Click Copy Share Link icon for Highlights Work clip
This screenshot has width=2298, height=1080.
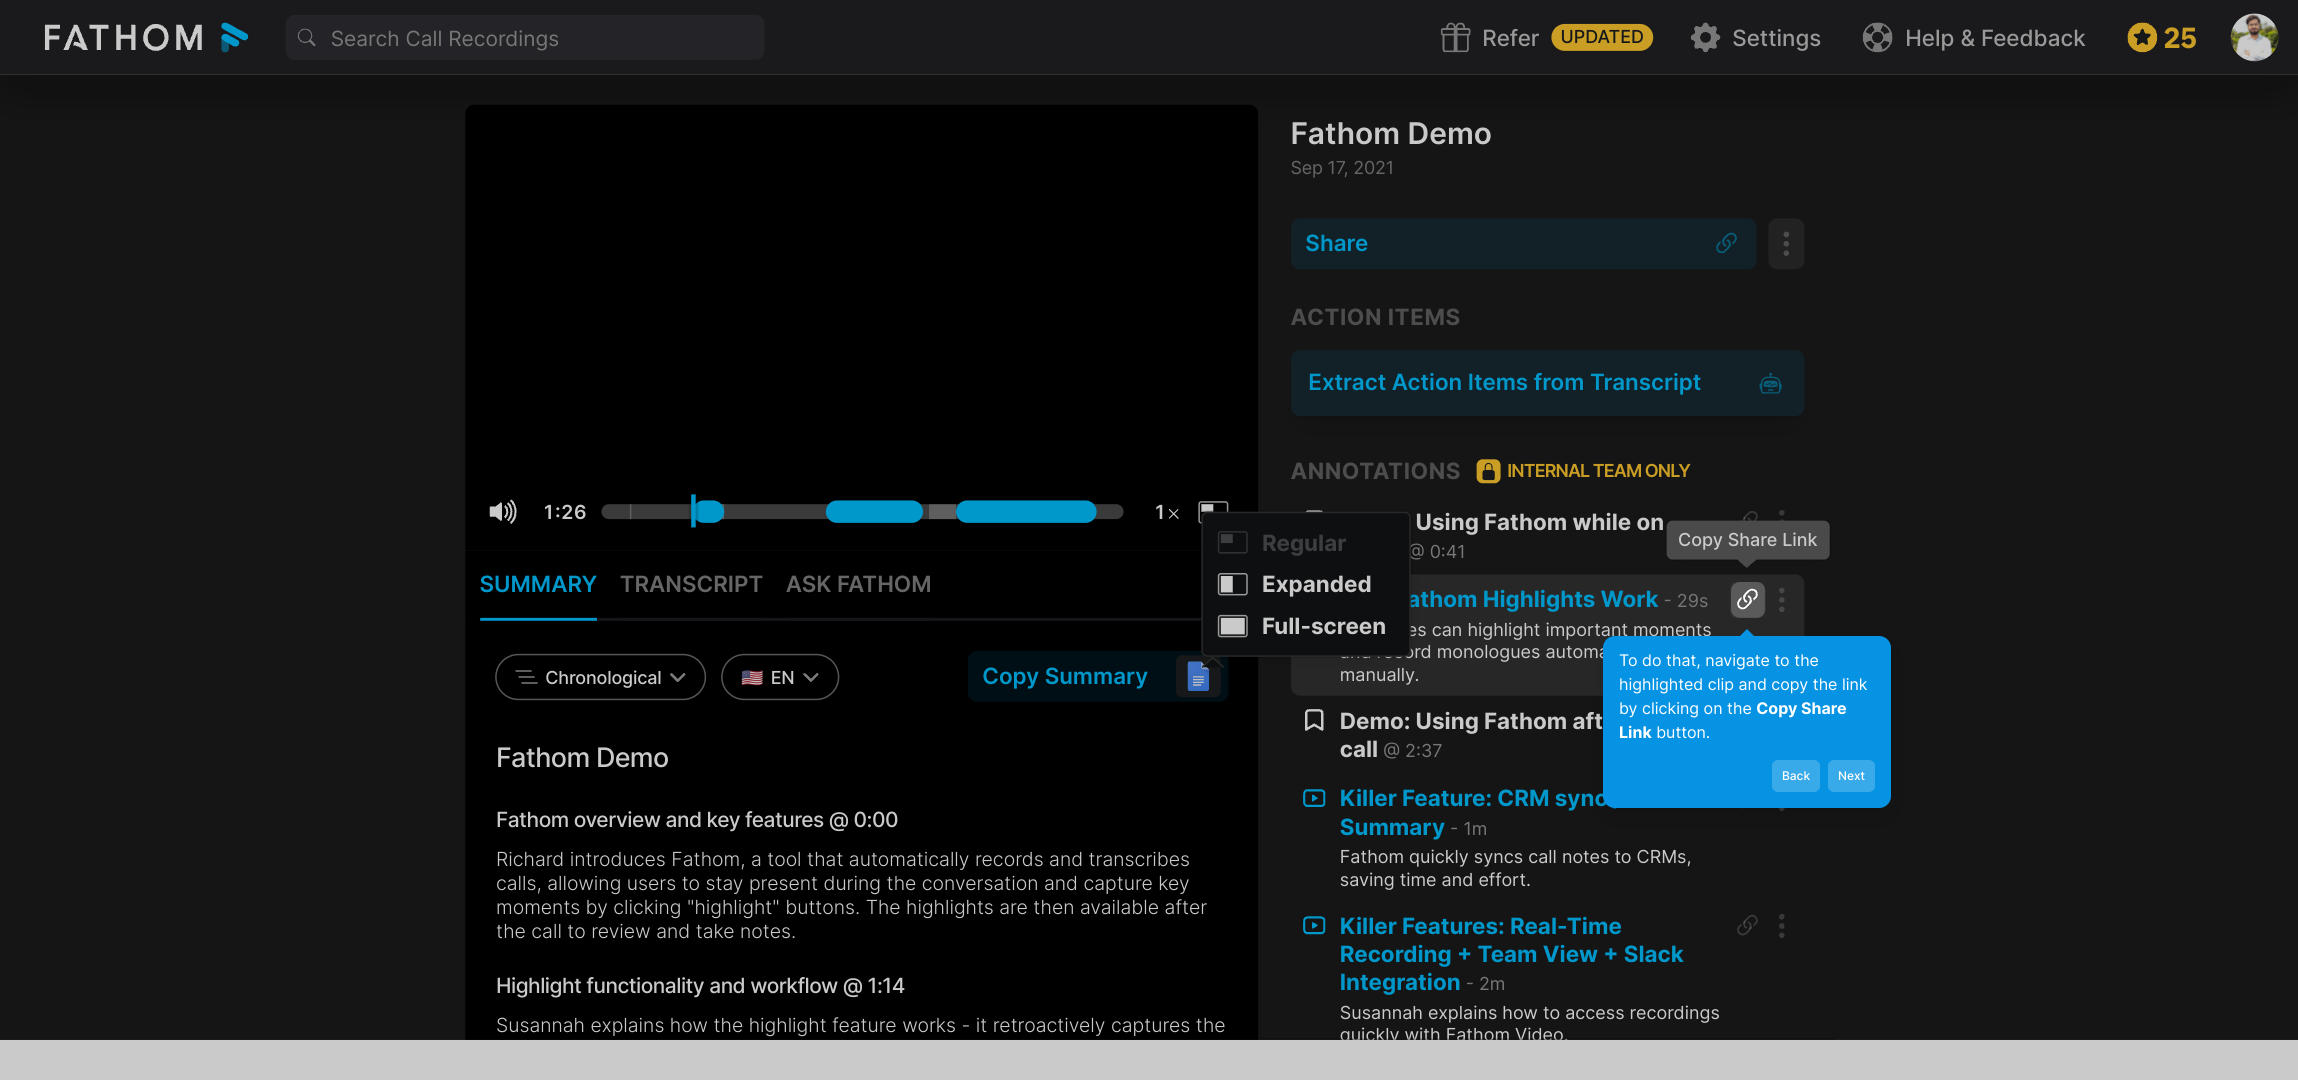[x=1747, y=600]
